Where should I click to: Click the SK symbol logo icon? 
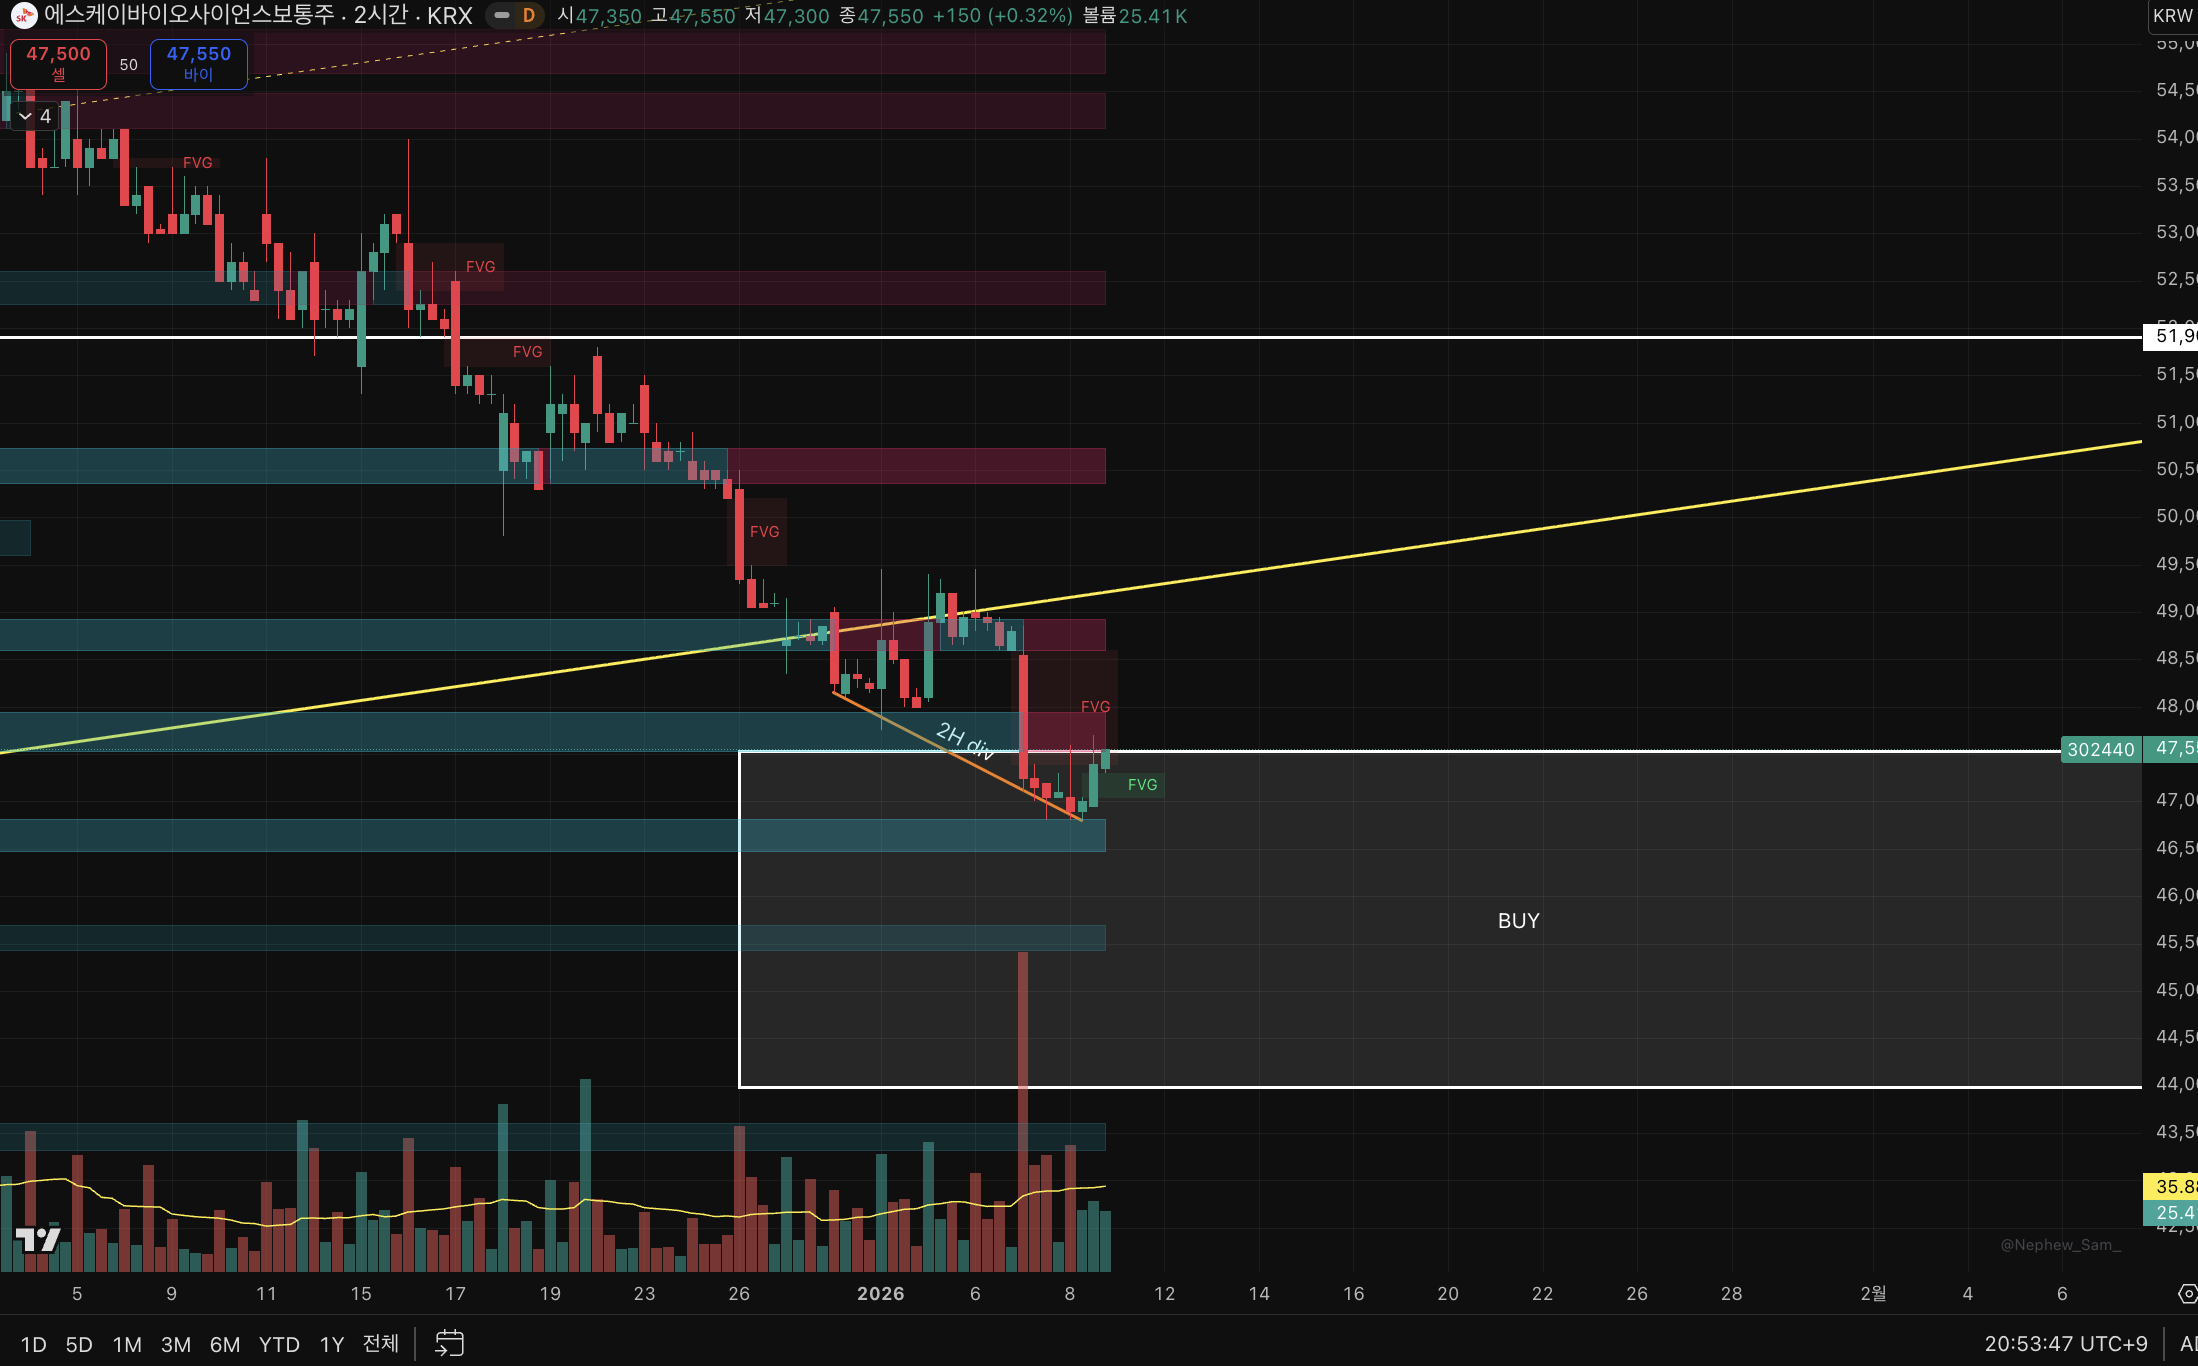coord(23,15)
